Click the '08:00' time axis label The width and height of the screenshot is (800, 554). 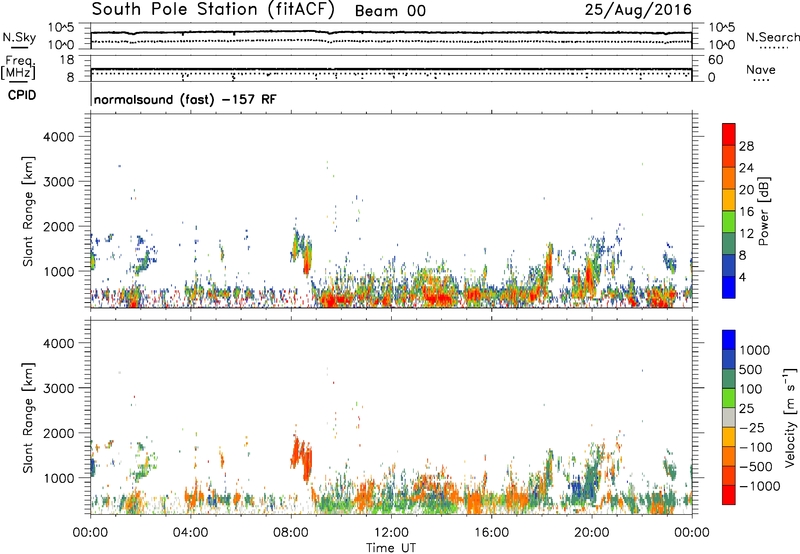click(291, 533)
